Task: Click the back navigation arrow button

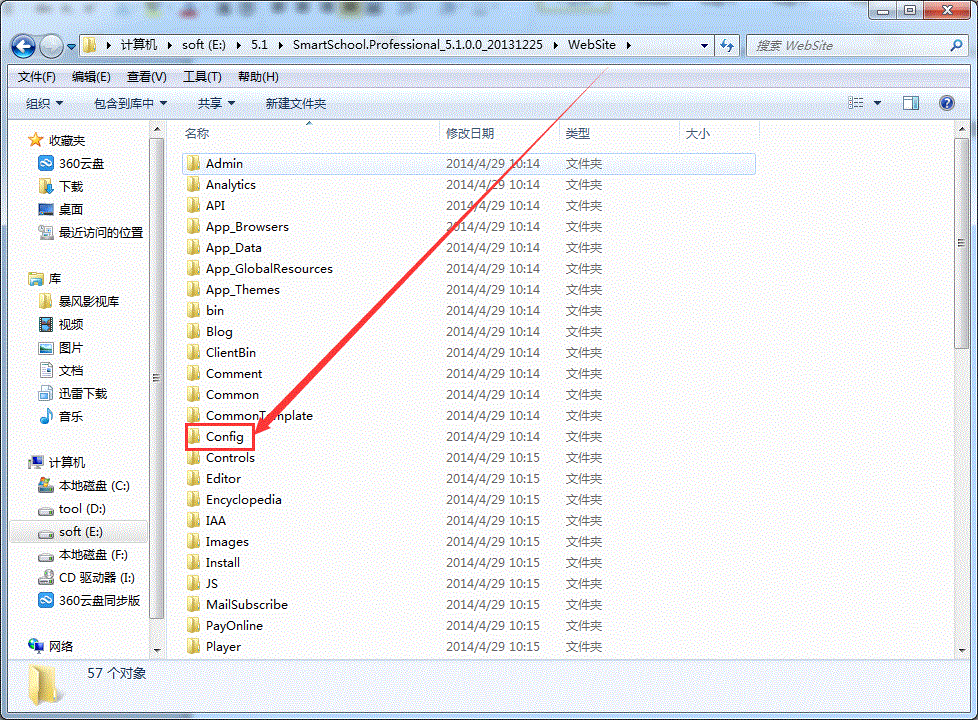Action: (x=26, y=46)
